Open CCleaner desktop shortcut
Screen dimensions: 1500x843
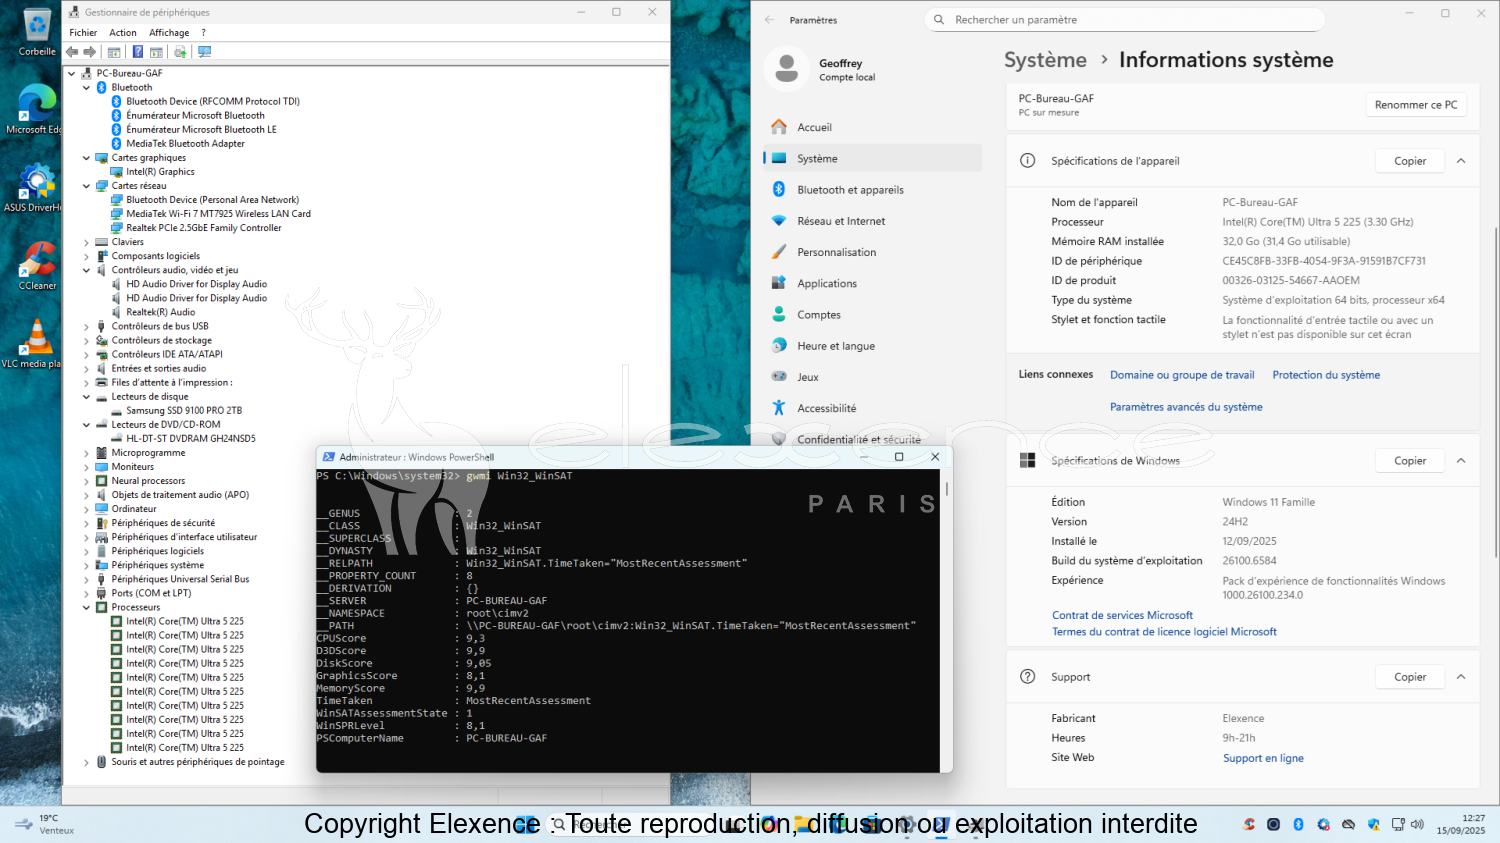tap(37, 267)
